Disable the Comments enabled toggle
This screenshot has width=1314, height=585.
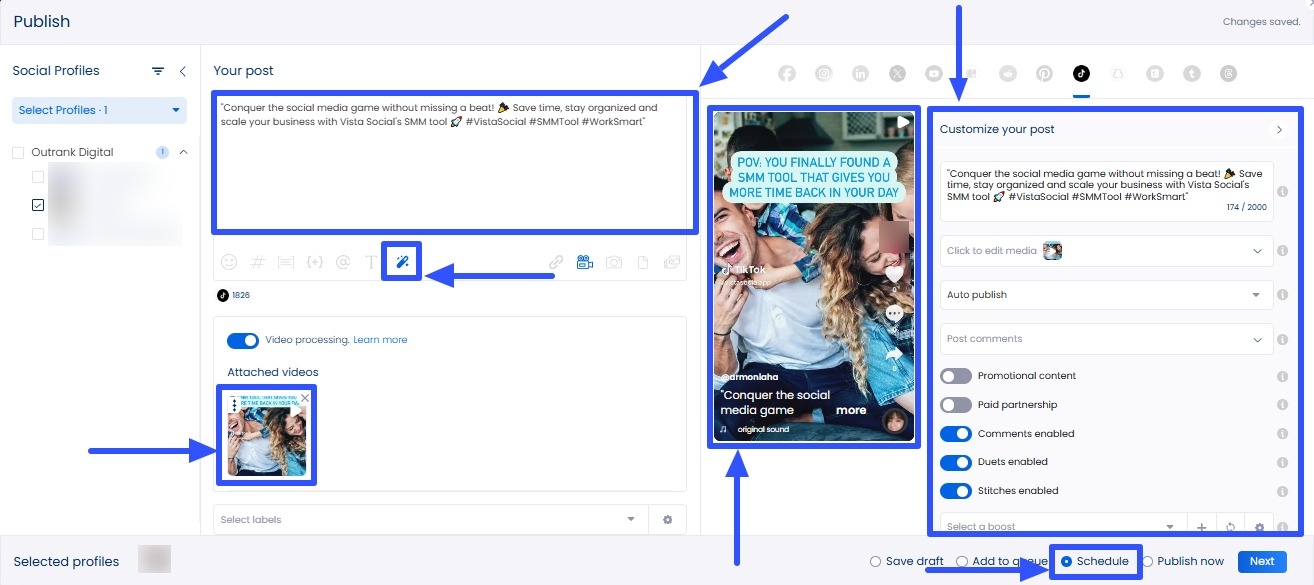point(956,433)
